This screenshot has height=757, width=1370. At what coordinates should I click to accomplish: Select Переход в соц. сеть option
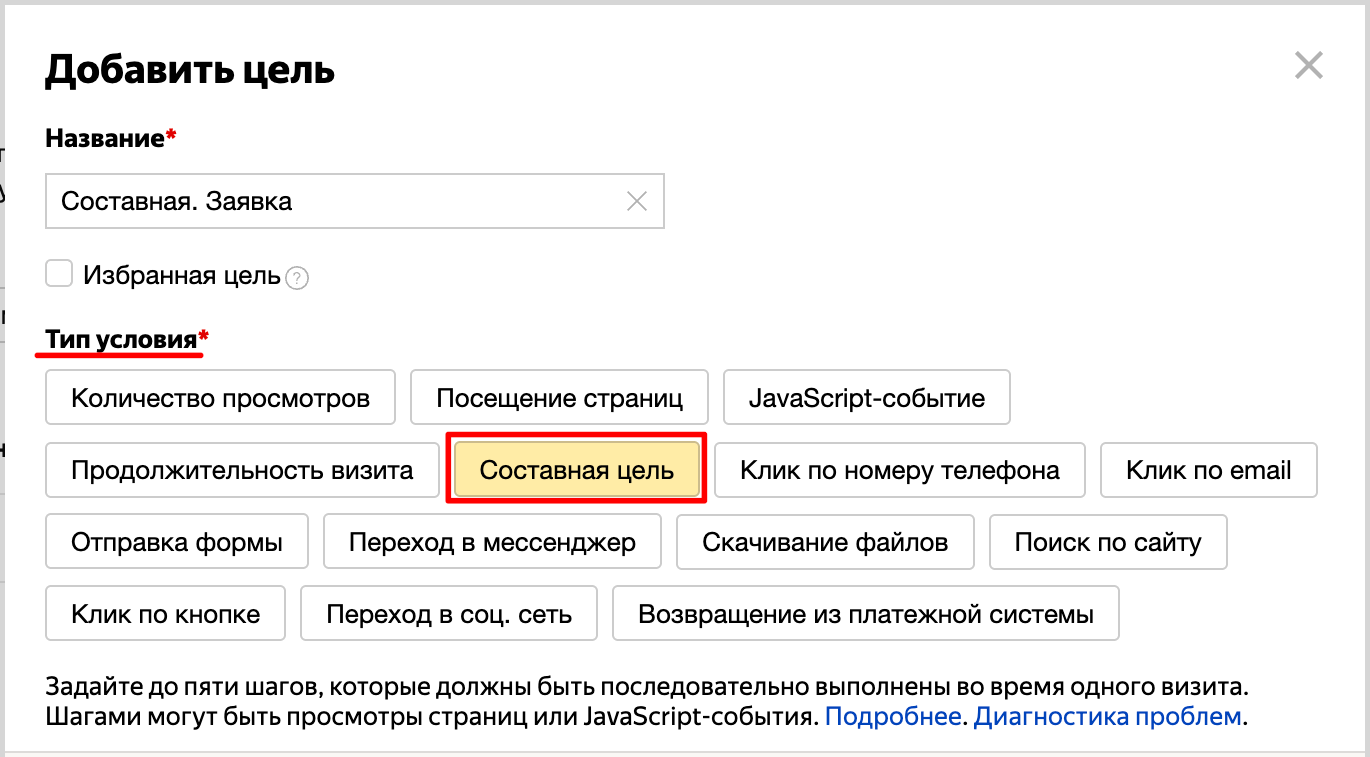point(449,613)
